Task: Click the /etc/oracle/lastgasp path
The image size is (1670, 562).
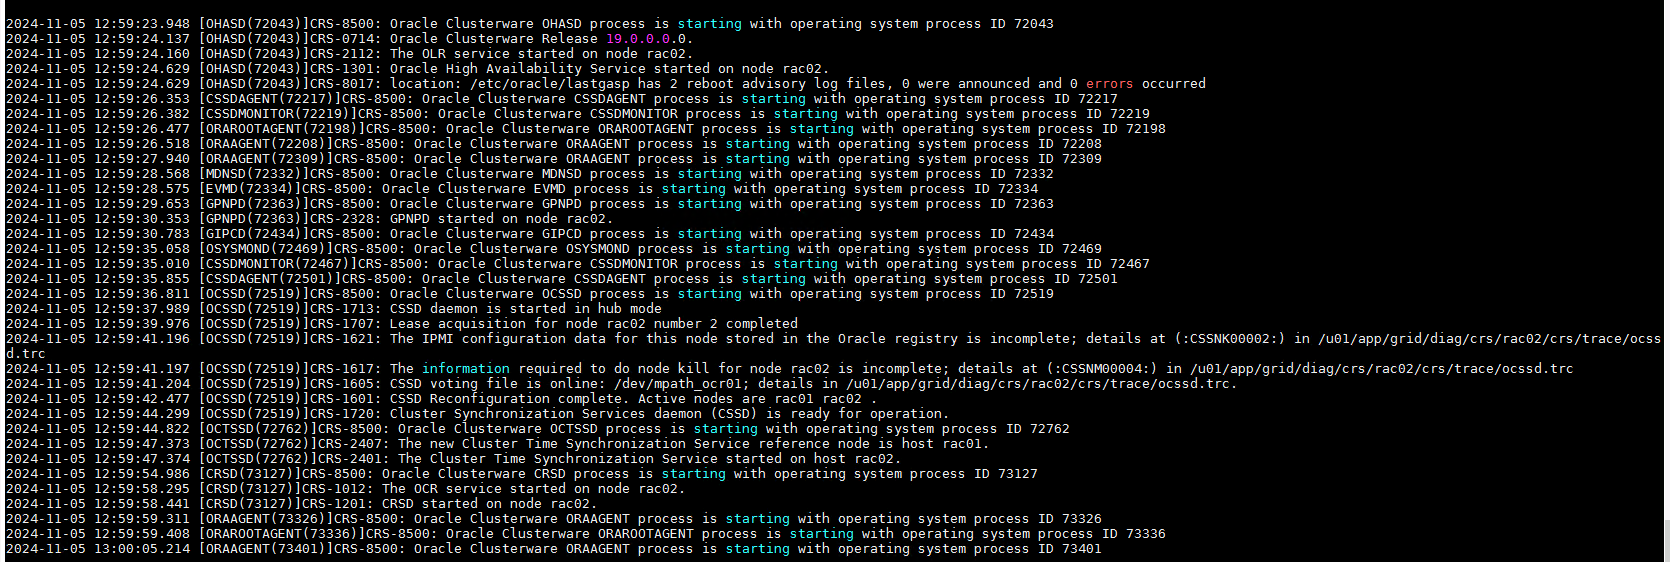Action: pos(550,84)
